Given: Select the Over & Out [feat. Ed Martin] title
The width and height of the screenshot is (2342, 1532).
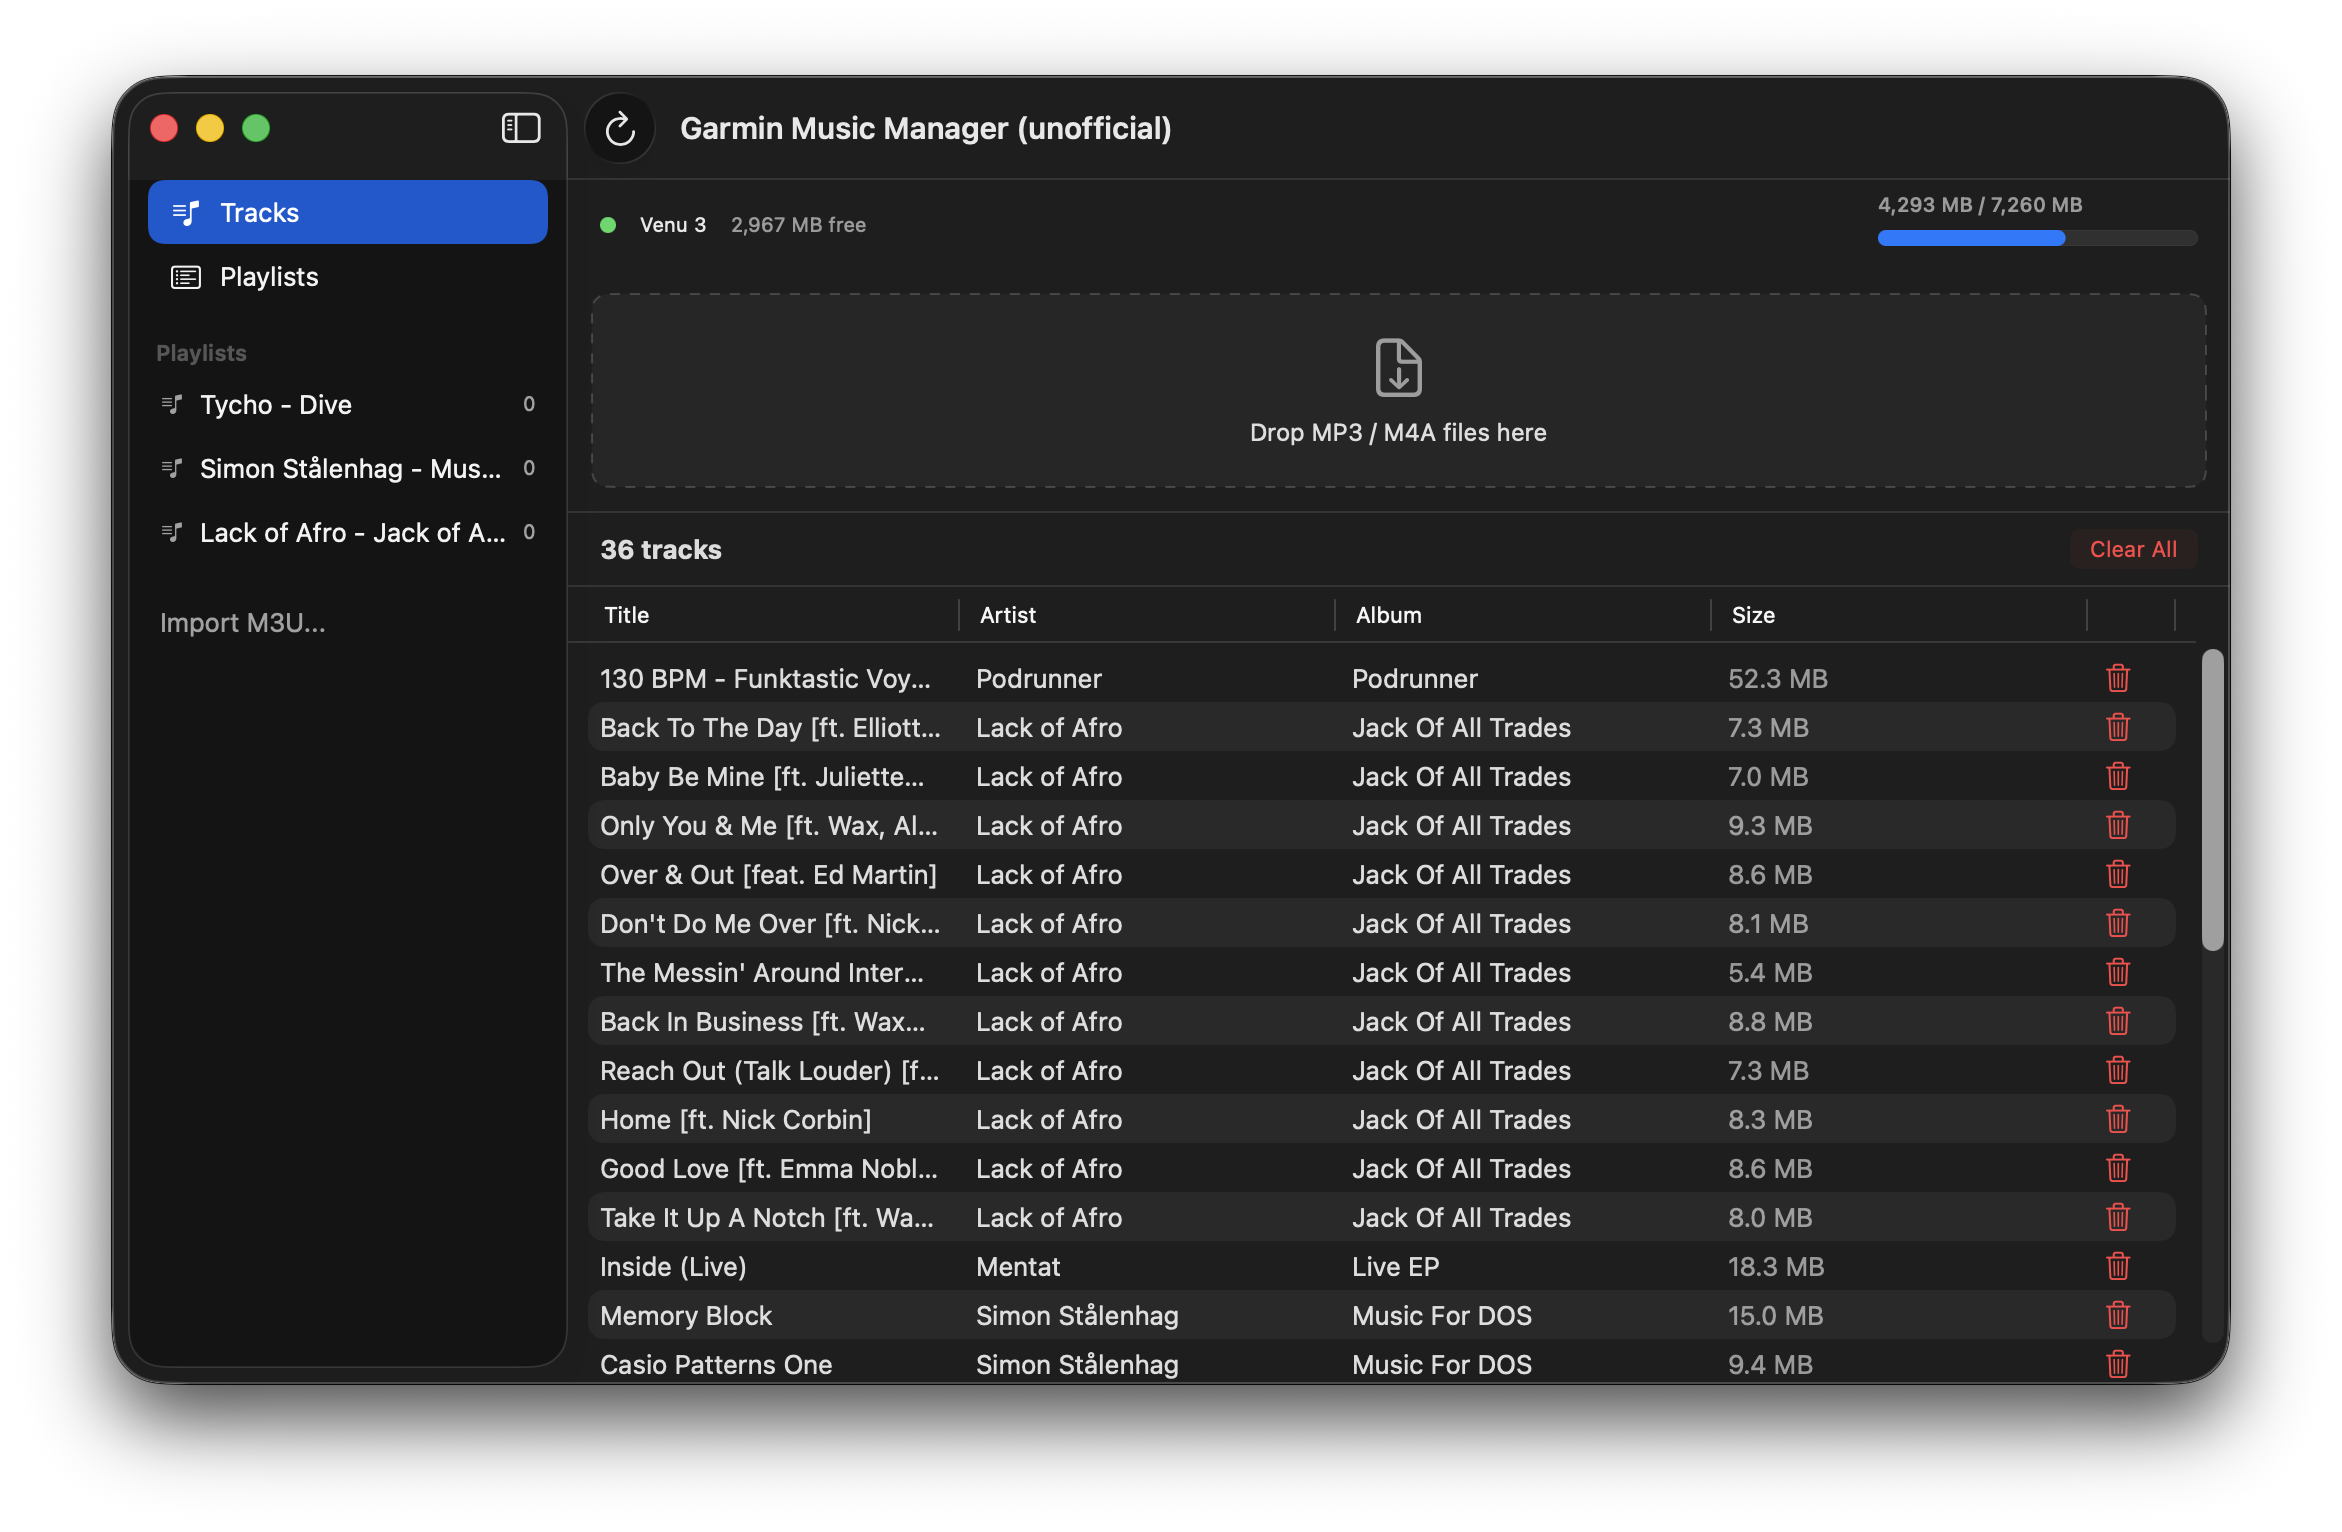Looking at the screenshot, I should click(768, 874).
